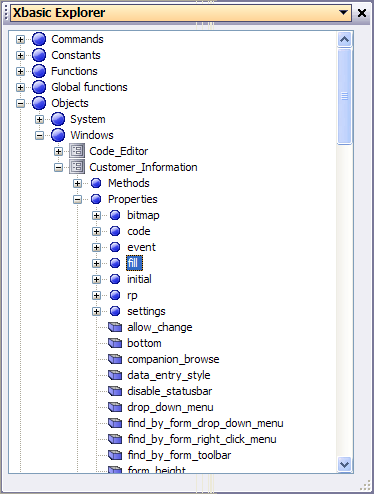Click the disable_statusbar property icon
Viewport: 374px width, 494px height.
tap(115, 391)
